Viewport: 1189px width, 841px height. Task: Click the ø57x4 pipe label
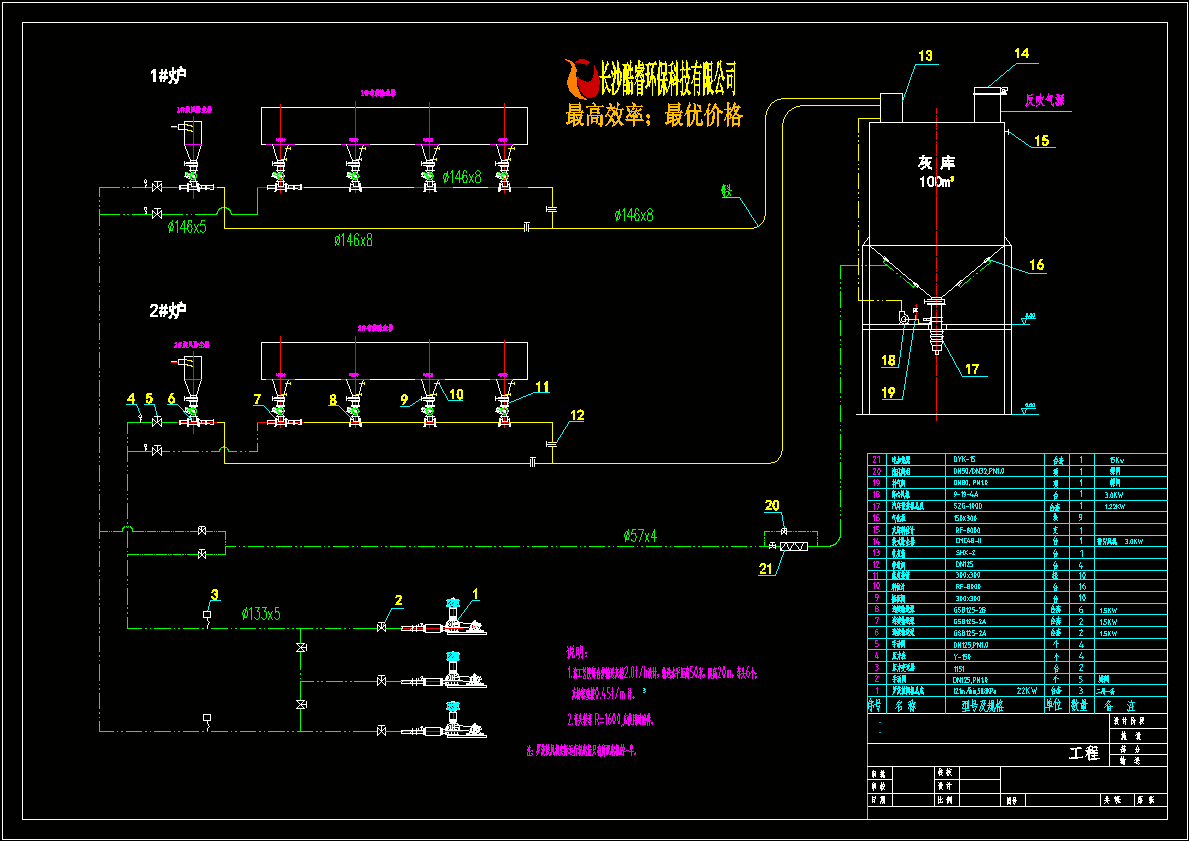pos(640,536)
